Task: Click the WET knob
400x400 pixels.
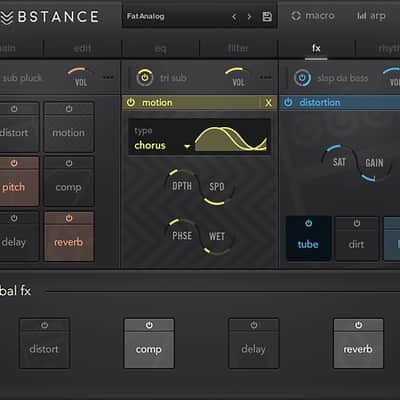Action: [217, 236]
